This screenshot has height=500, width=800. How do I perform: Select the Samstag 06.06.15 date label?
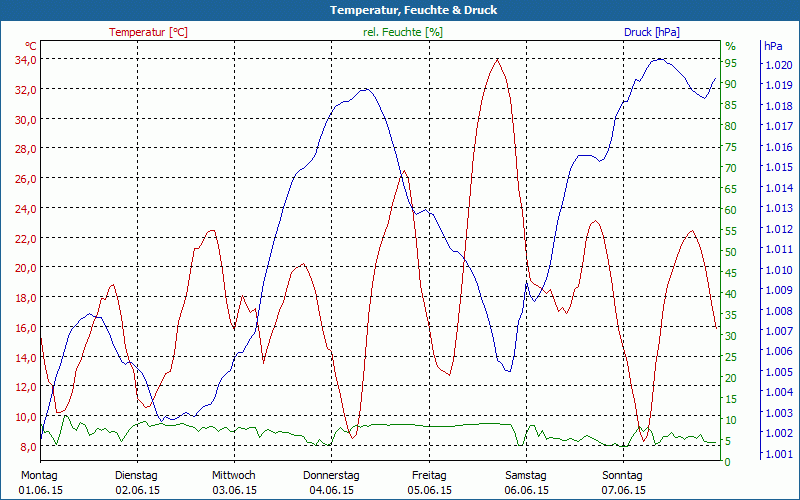(x=525, y=483)
